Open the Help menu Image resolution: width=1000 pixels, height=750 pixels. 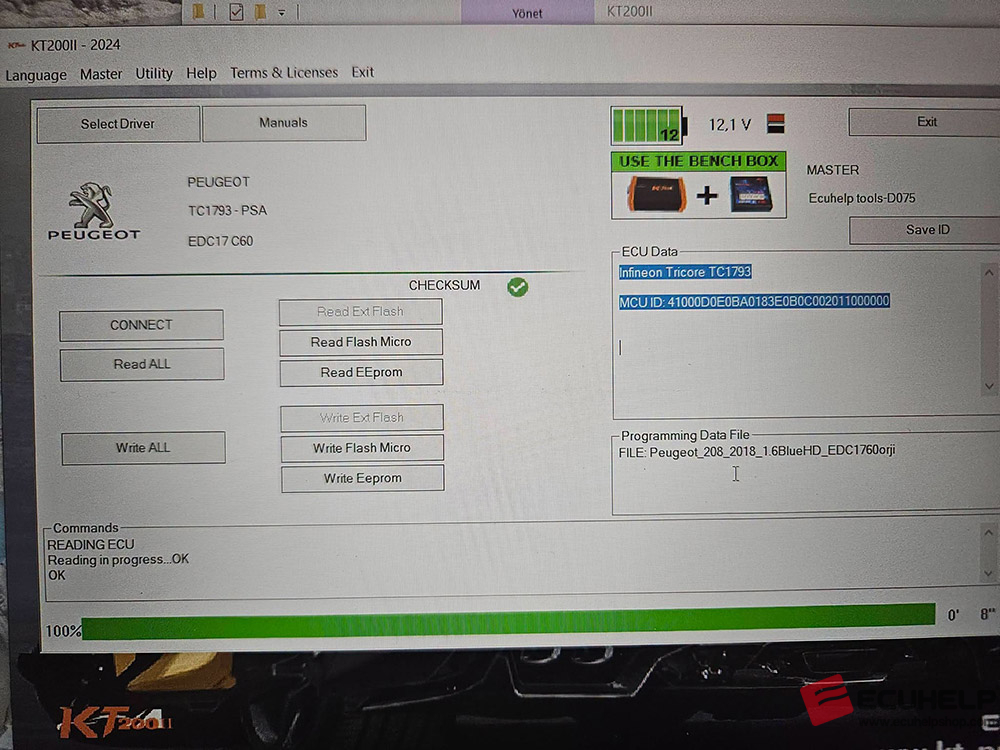[x=202, y=73]
